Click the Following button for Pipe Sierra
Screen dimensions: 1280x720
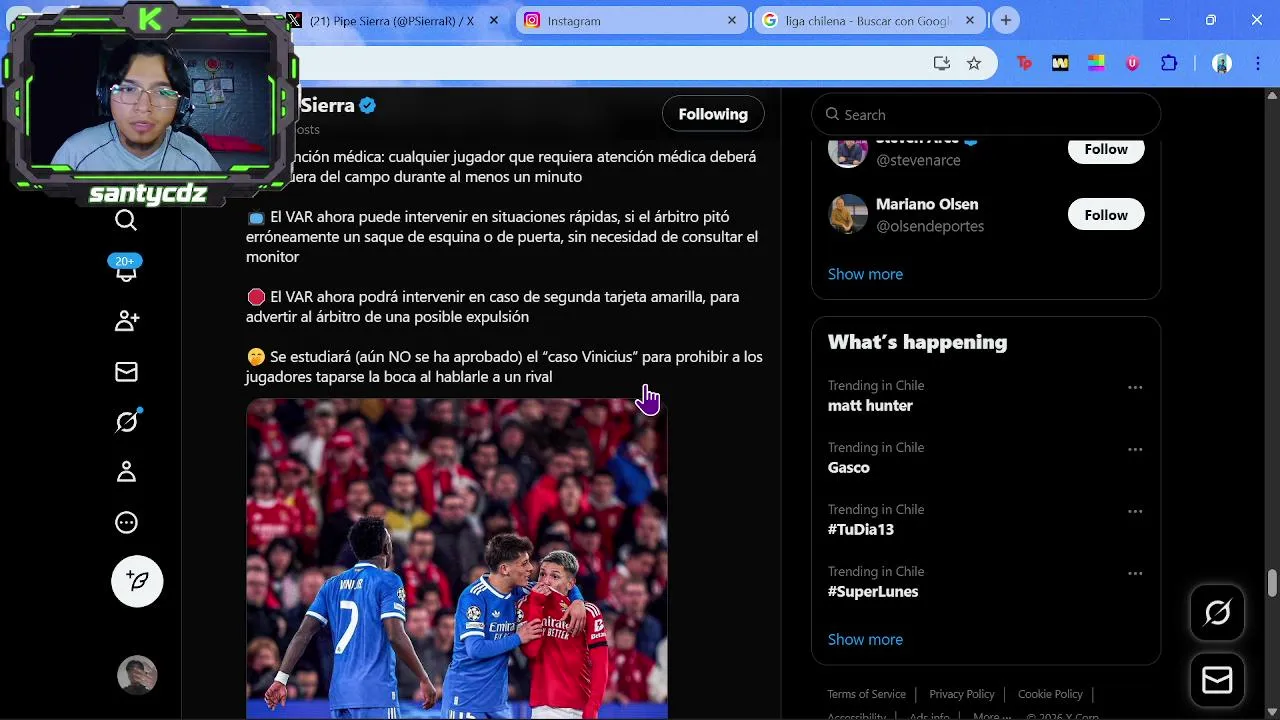pyautogui.click(x=713, y=114)
